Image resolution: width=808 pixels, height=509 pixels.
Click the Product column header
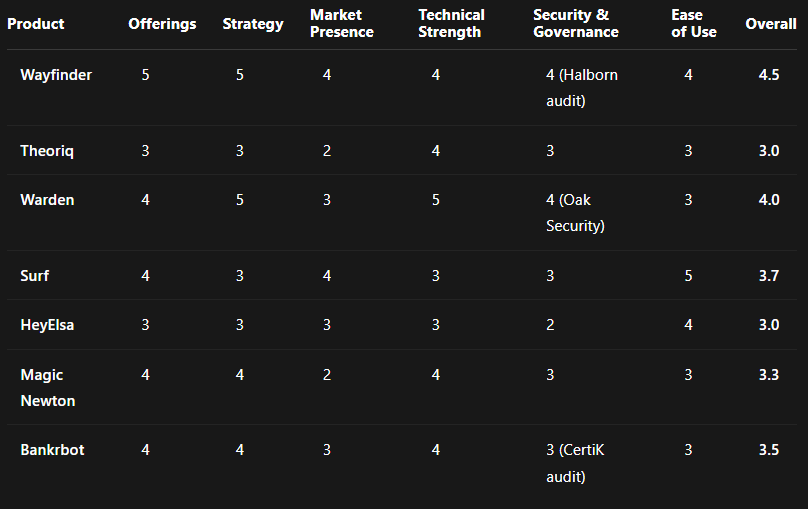pos(36,24)
